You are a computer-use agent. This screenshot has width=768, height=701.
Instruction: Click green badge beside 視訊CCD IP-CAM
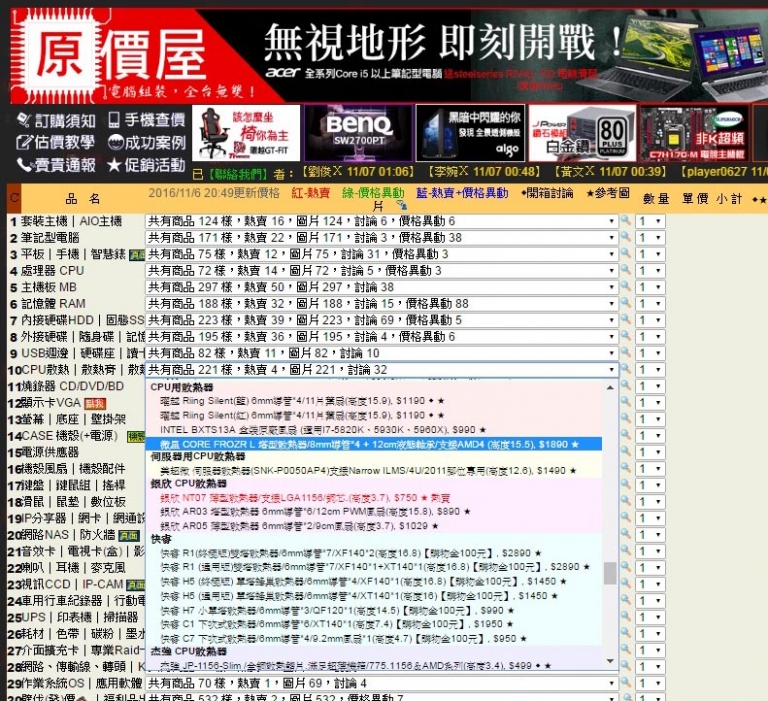(x=135, y=585)
